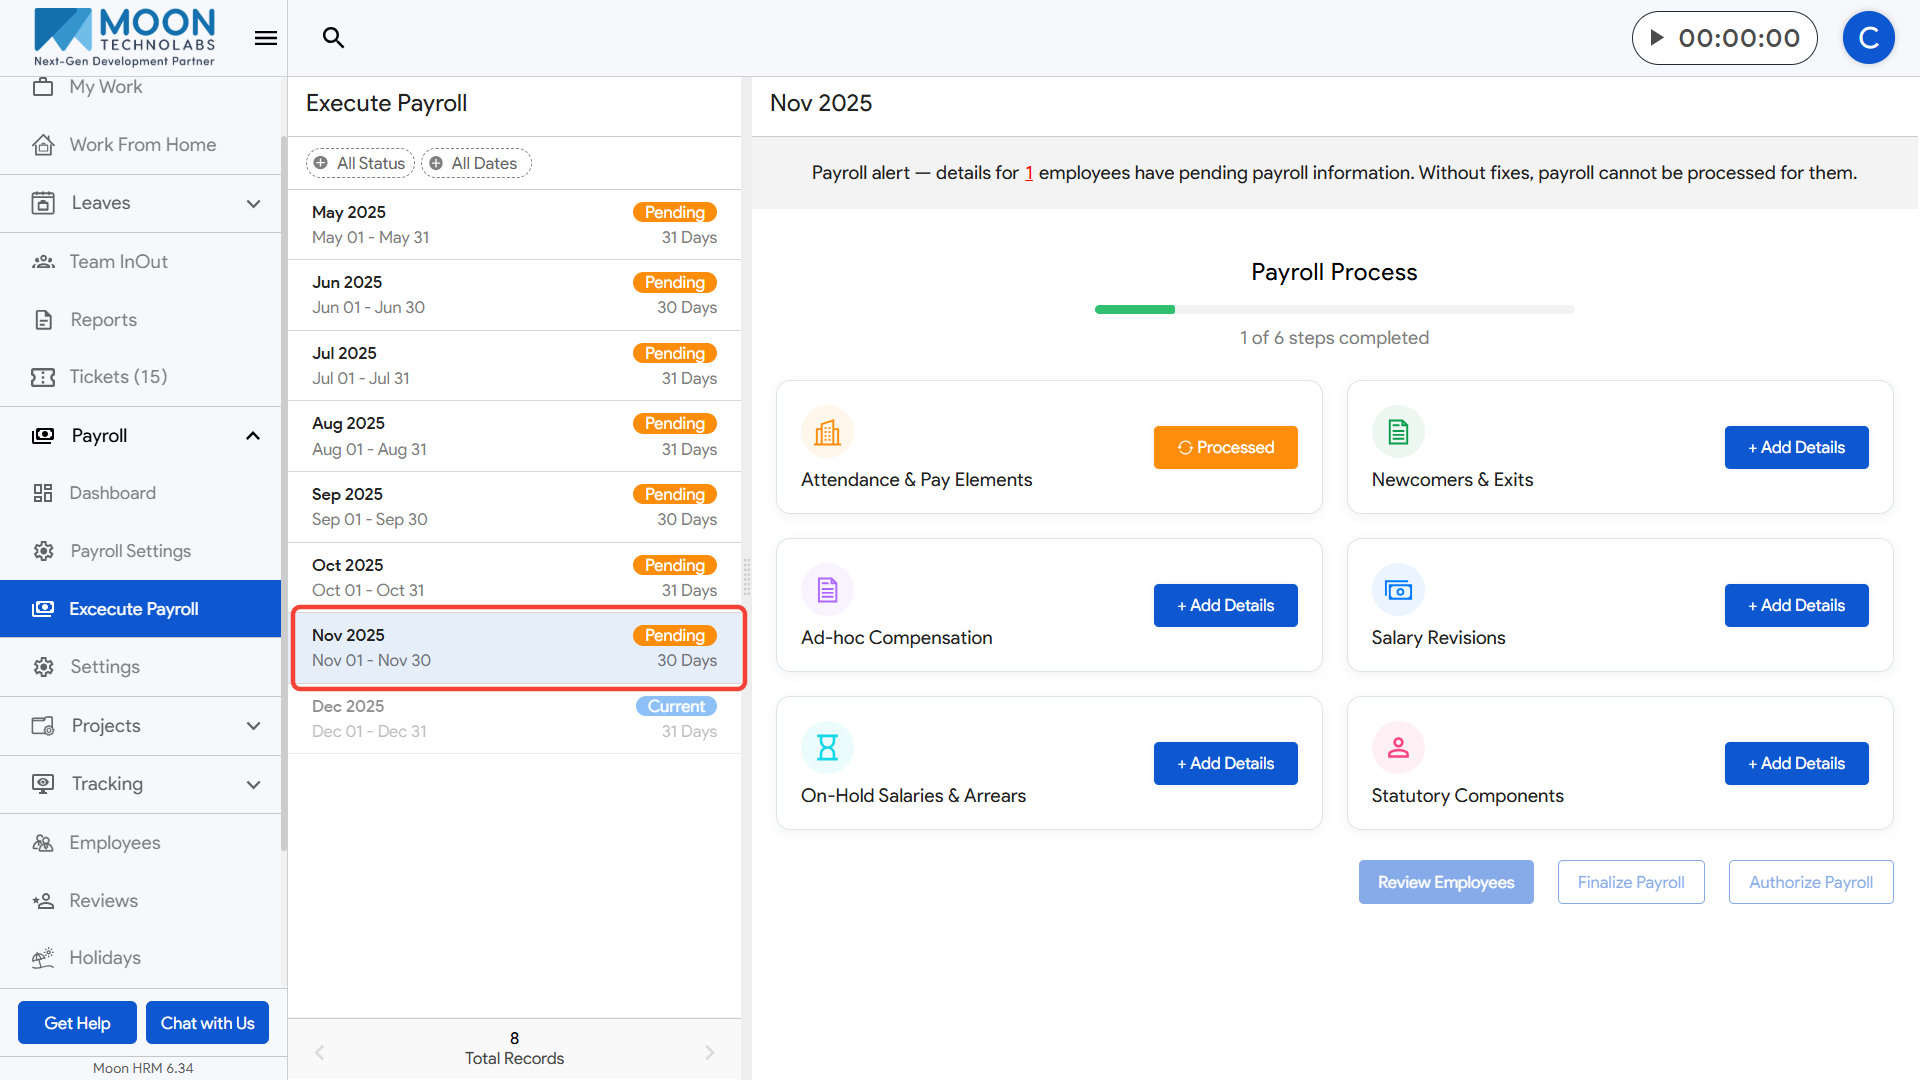The image size is (1920, 1080).
Task: Open Payroll Settings in sidebar
Action: (130, 551)
